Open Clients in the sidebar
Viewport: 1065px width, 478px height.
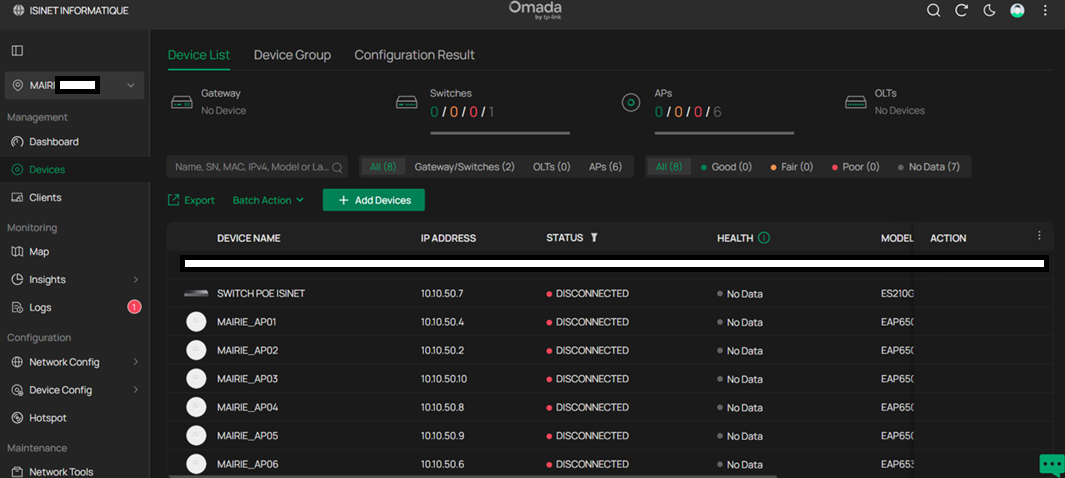45,198
